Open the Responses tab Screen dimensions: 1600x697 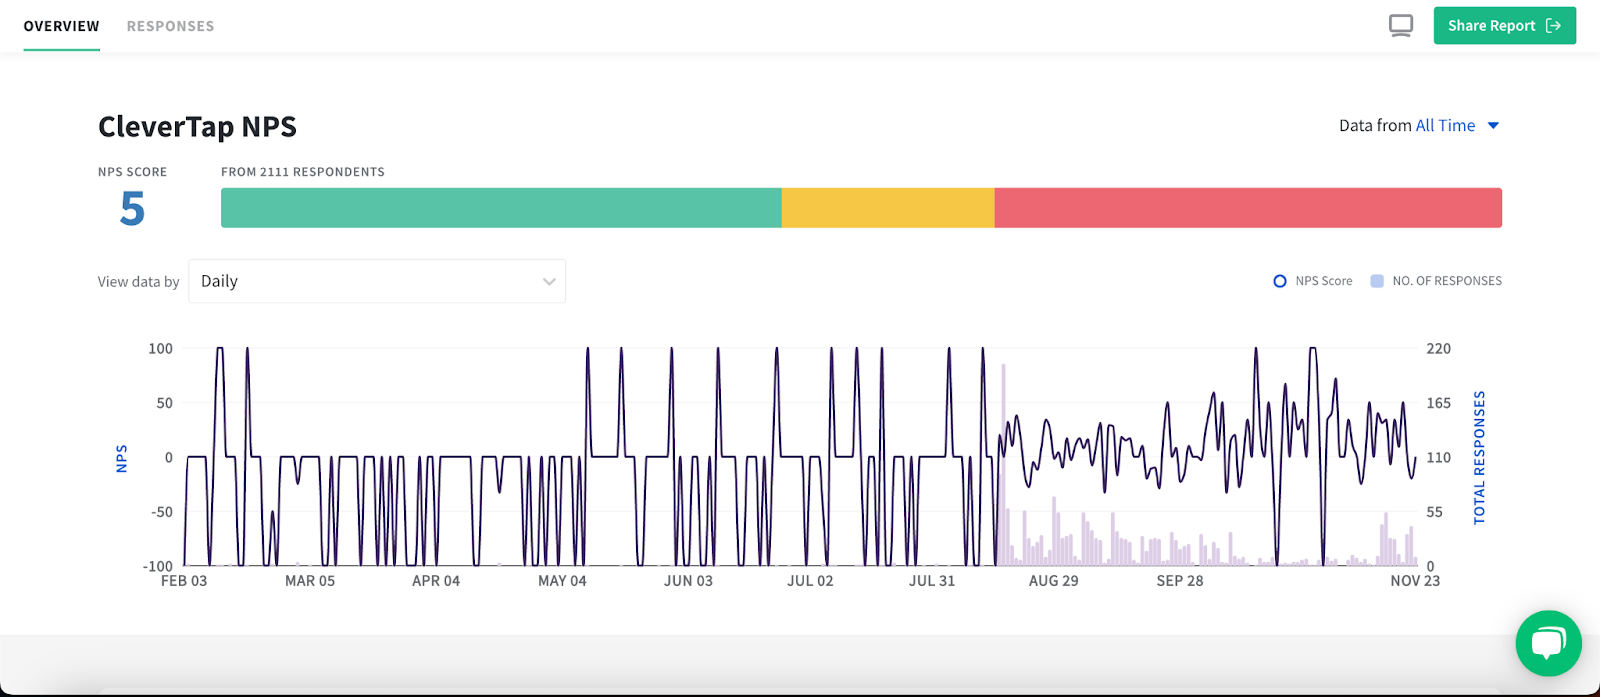(x=170, y=26)
